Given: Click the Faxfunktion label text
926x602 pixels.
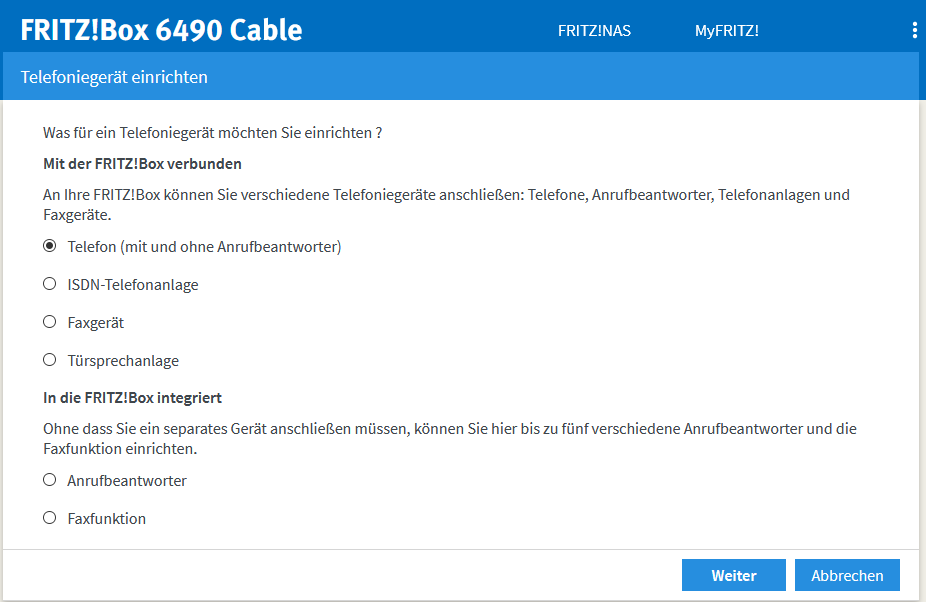Looking at the screenshot, I should tap(107, 519).
